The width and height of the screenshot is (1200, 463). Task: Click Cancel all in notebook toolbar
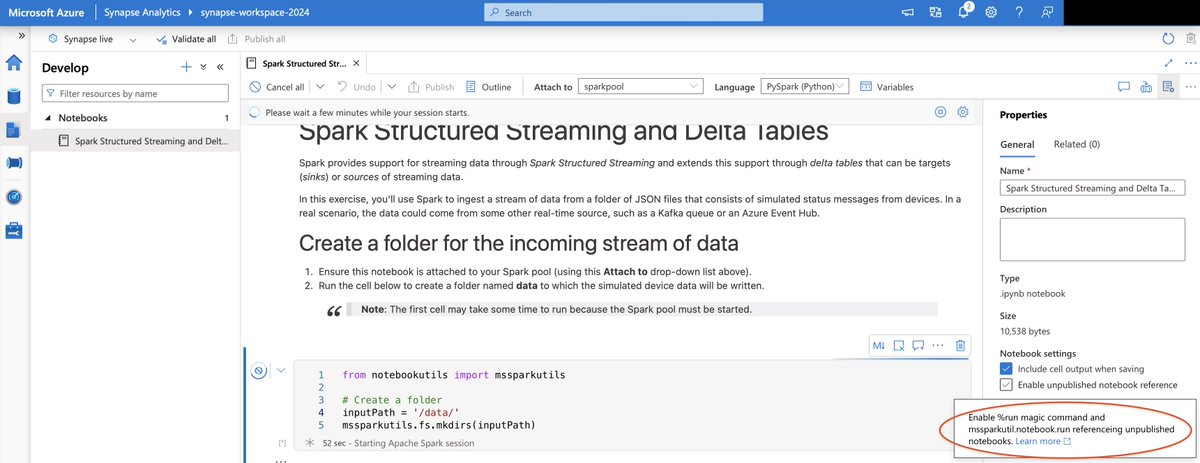(x=277, y=87)
